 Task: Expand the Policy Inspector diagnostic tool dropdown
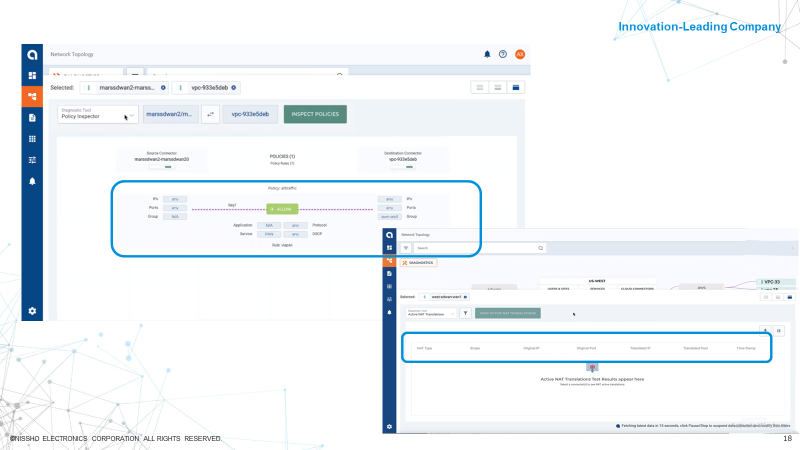[x=98, y=115]
